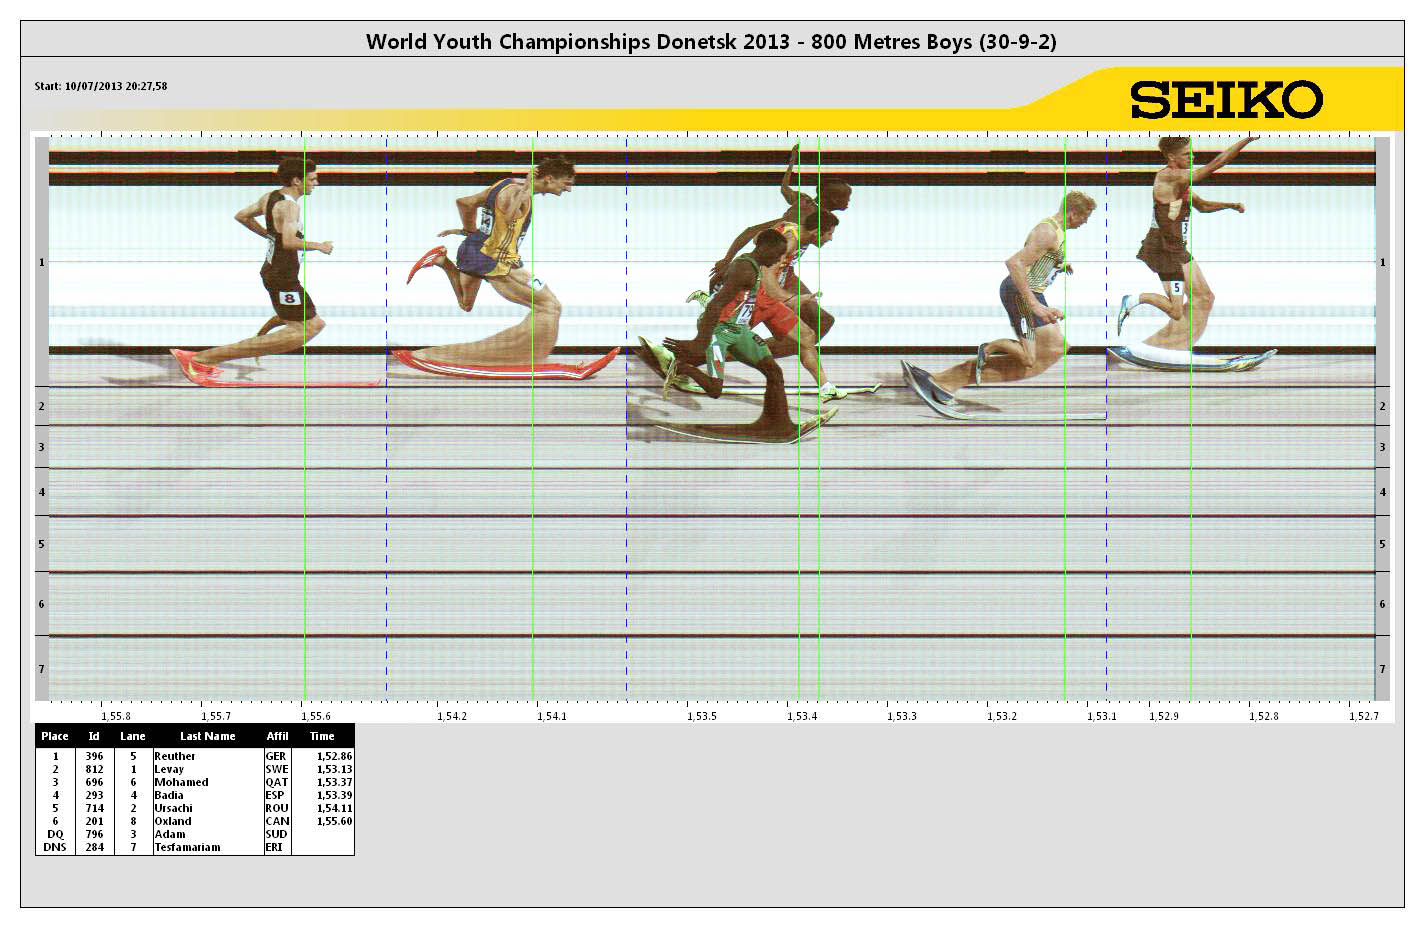The width and height of the screenshot is (1425, 928).
Task: Select the Tesfamariam DNS row
Action: coord(187,847)
